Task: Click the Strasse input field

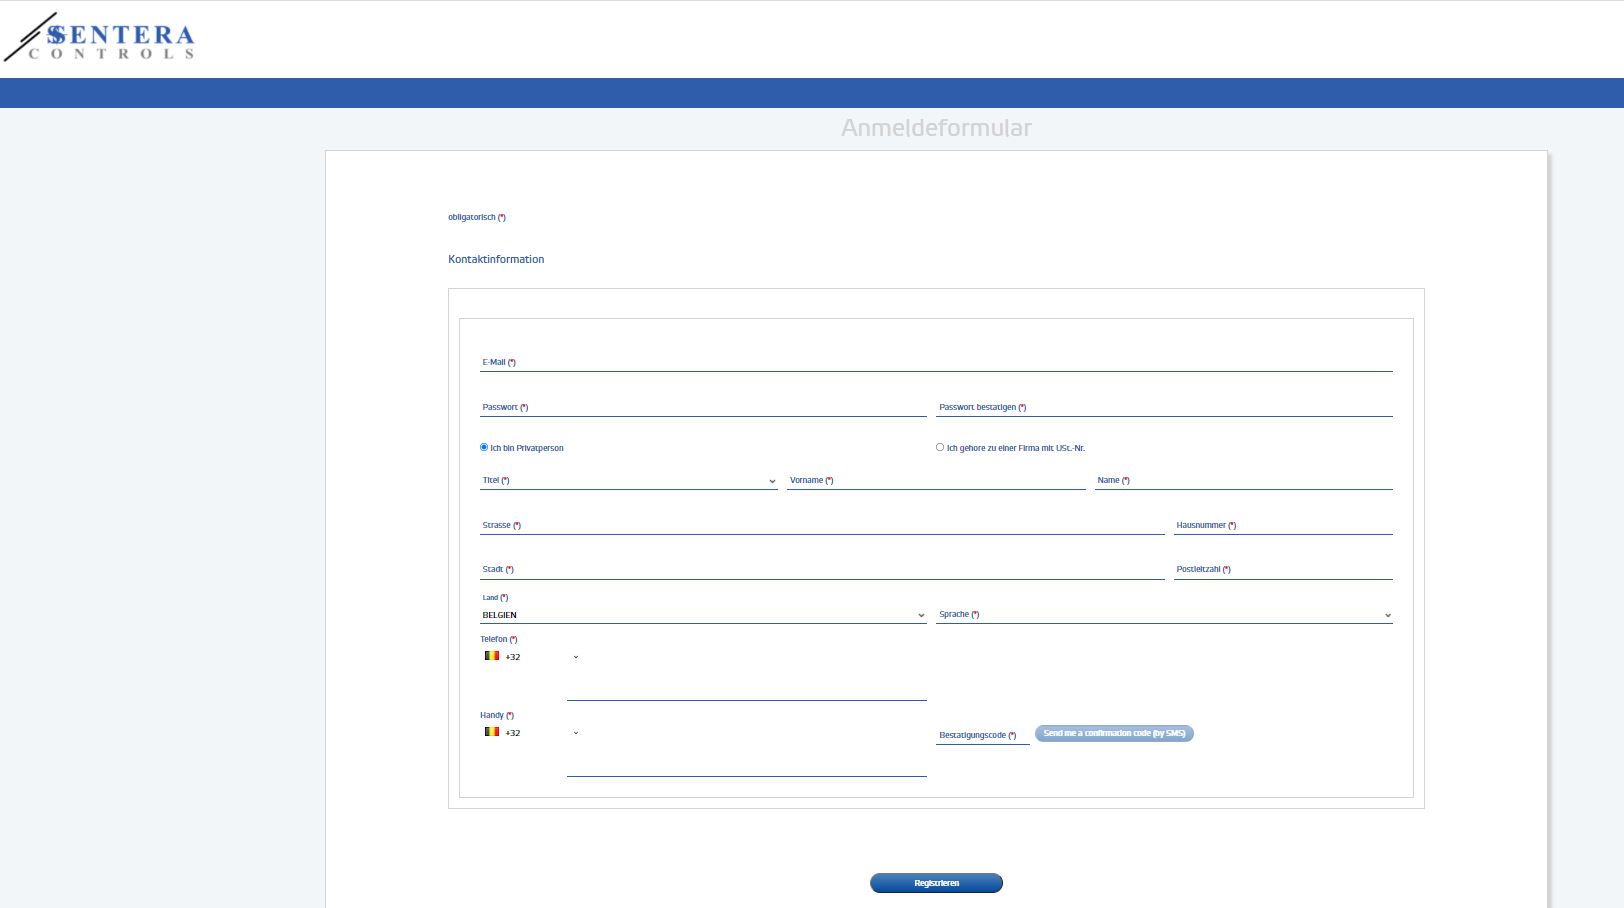Action: 822,525
